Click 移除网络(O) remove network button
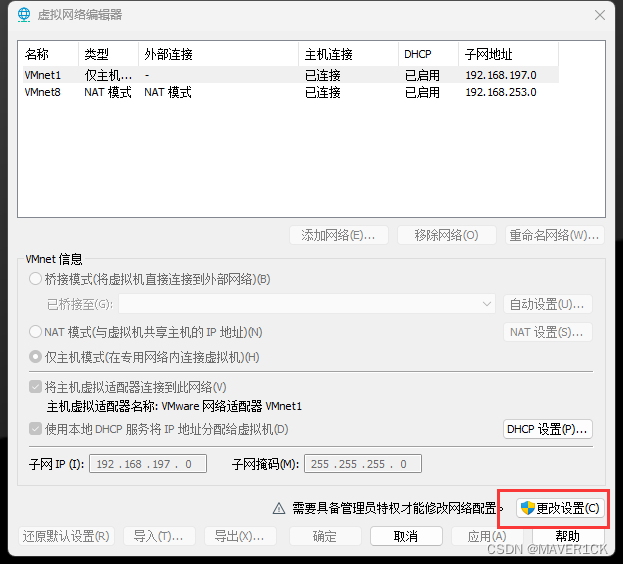 (447, 235)
